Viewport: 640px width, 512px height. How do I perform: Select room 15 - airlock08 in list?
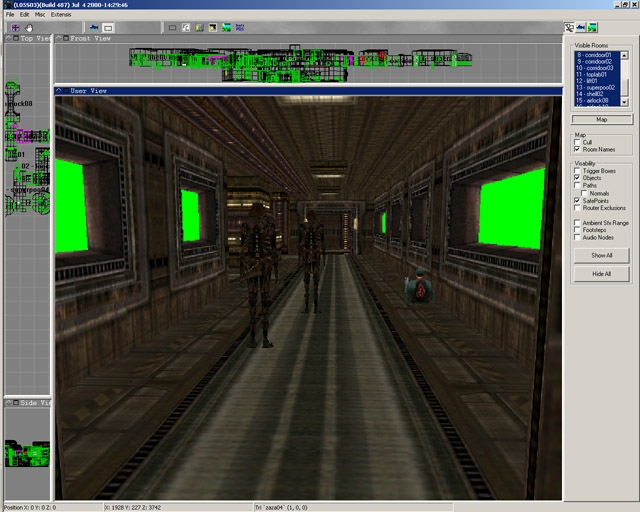pyautogui.click(x=597, y=100)
